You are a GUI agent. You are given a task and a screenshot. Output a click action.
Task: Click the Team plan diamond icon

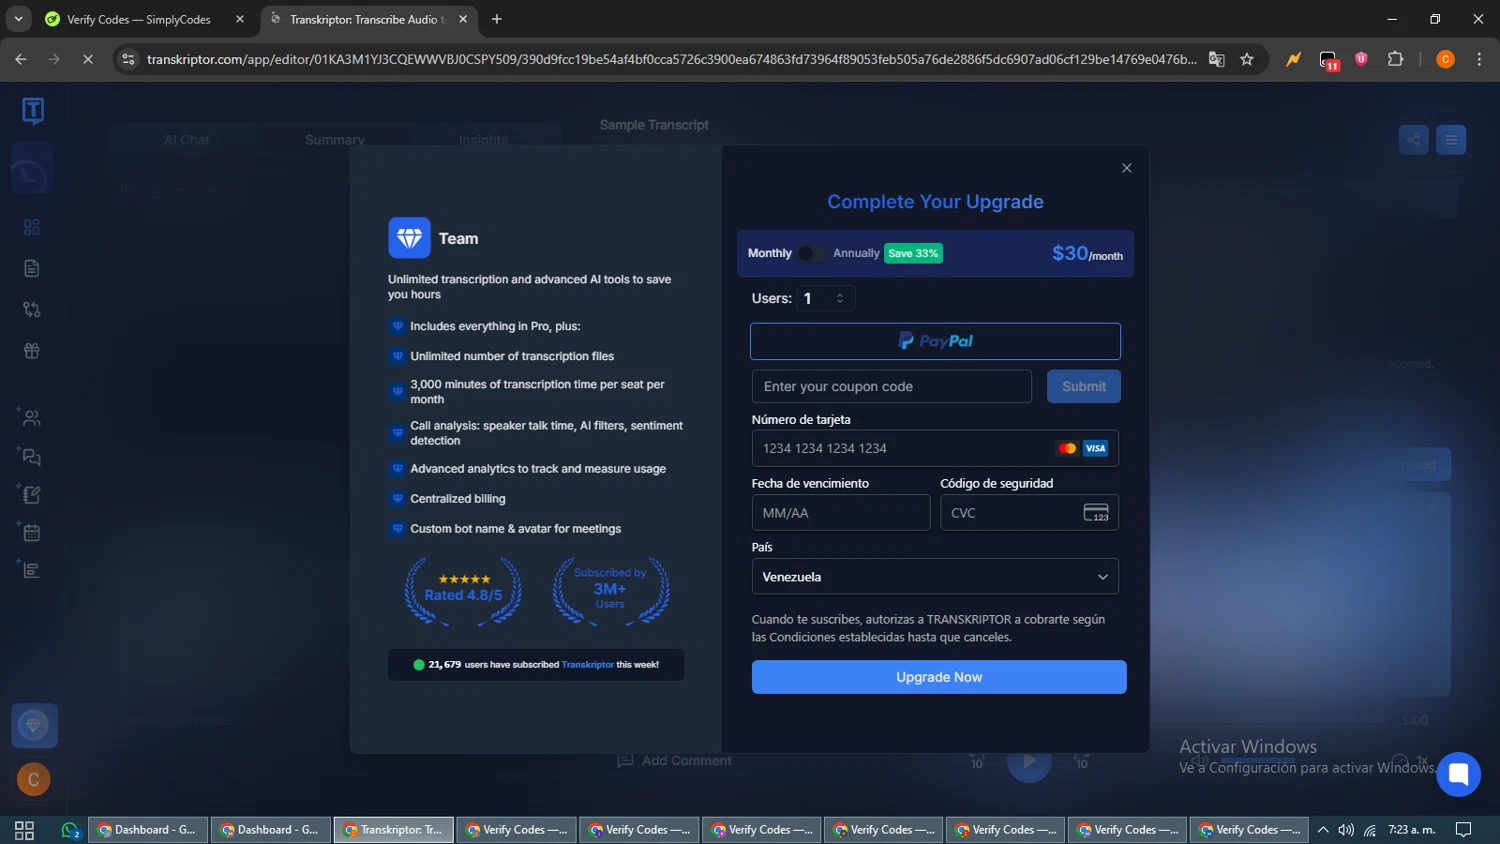click(409, 238)
